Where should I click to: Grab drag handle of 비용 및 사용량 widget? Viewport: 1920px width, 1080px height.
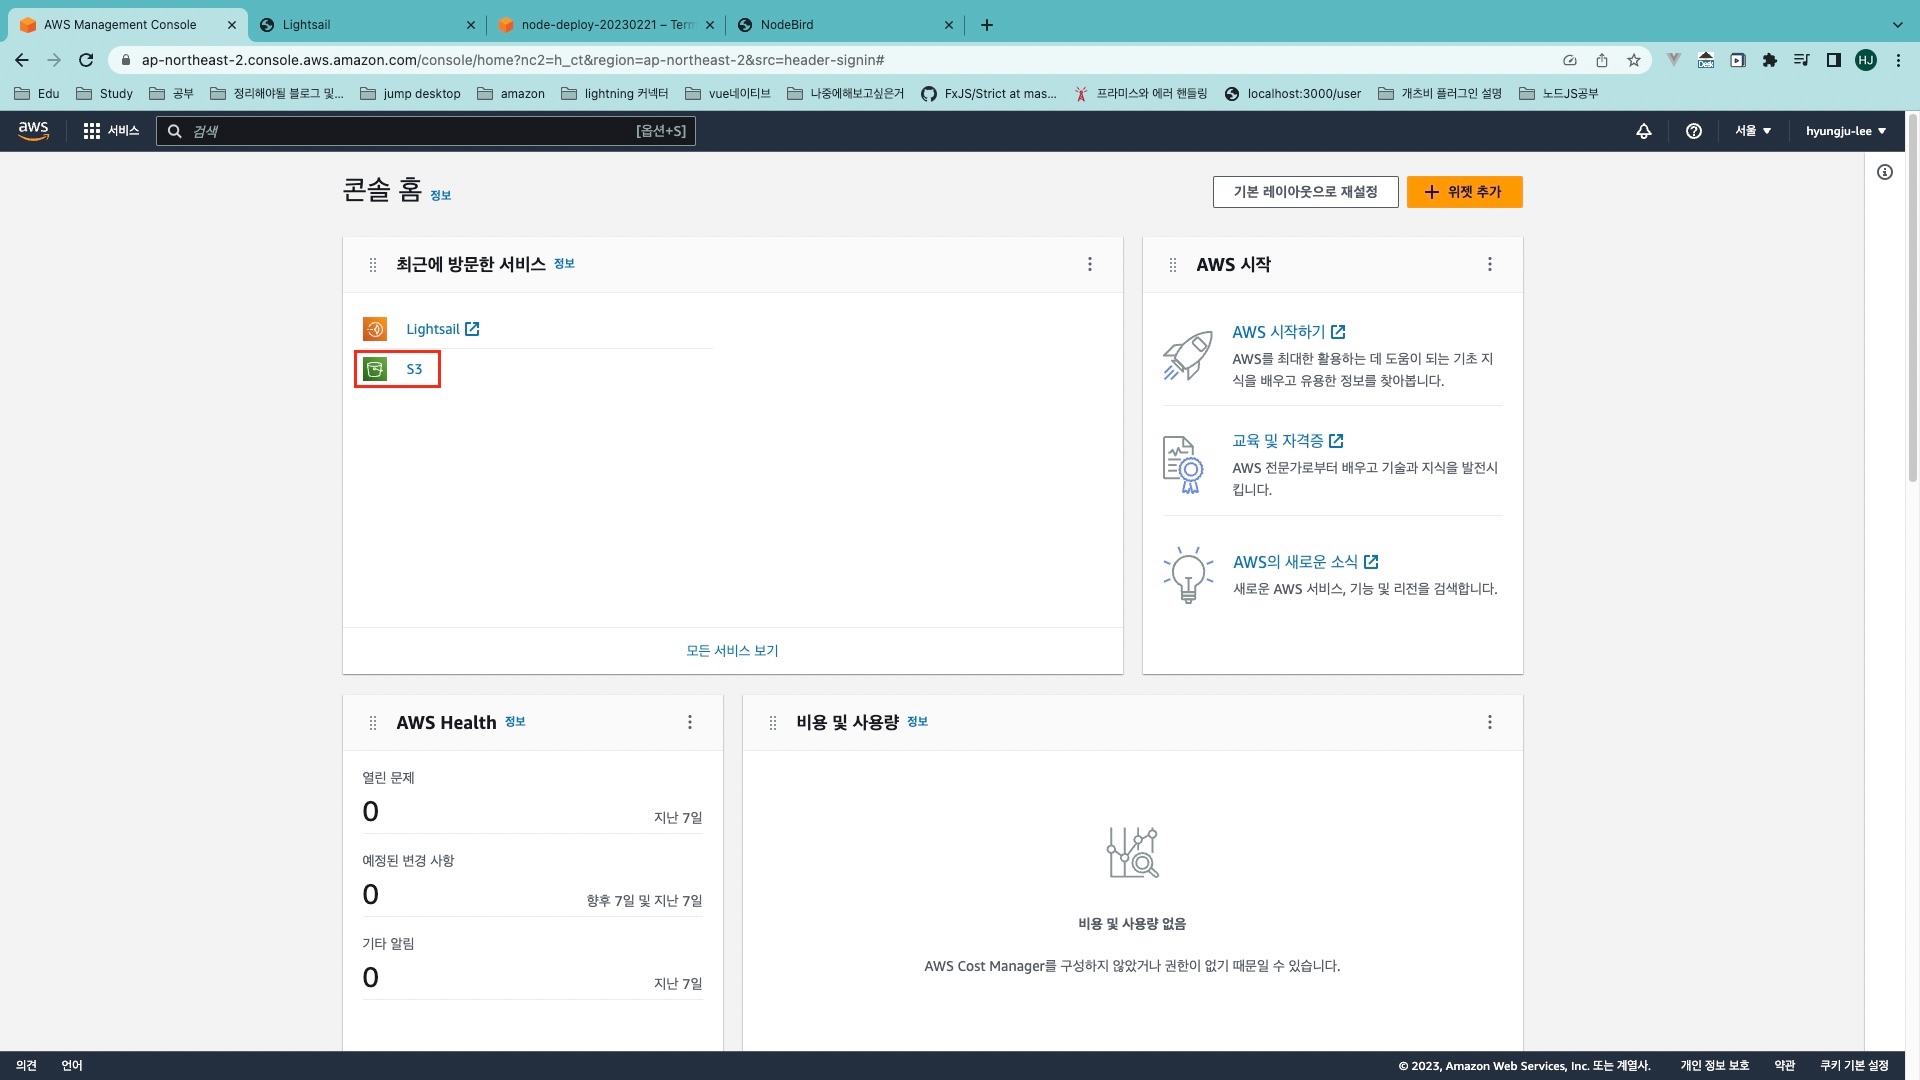(x=773, y=723)
